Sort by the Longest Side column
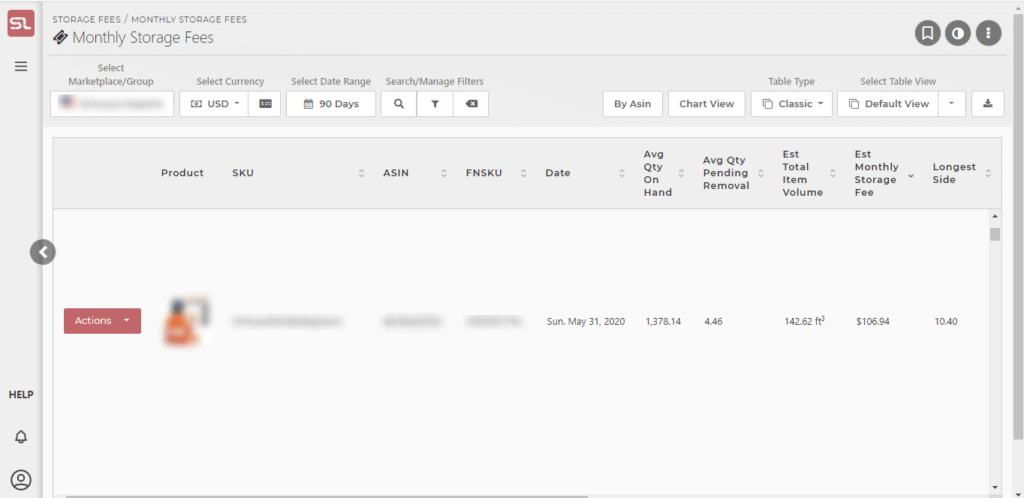 tap(988, 173)
